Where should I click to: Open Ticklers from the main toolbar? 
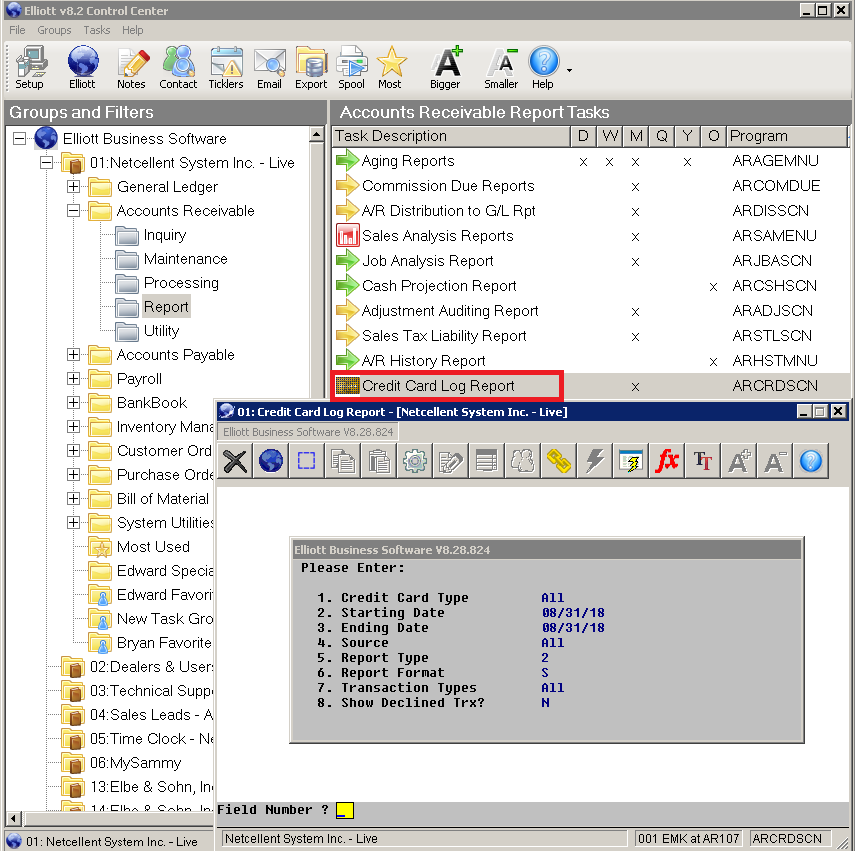[x=226, y=68]
